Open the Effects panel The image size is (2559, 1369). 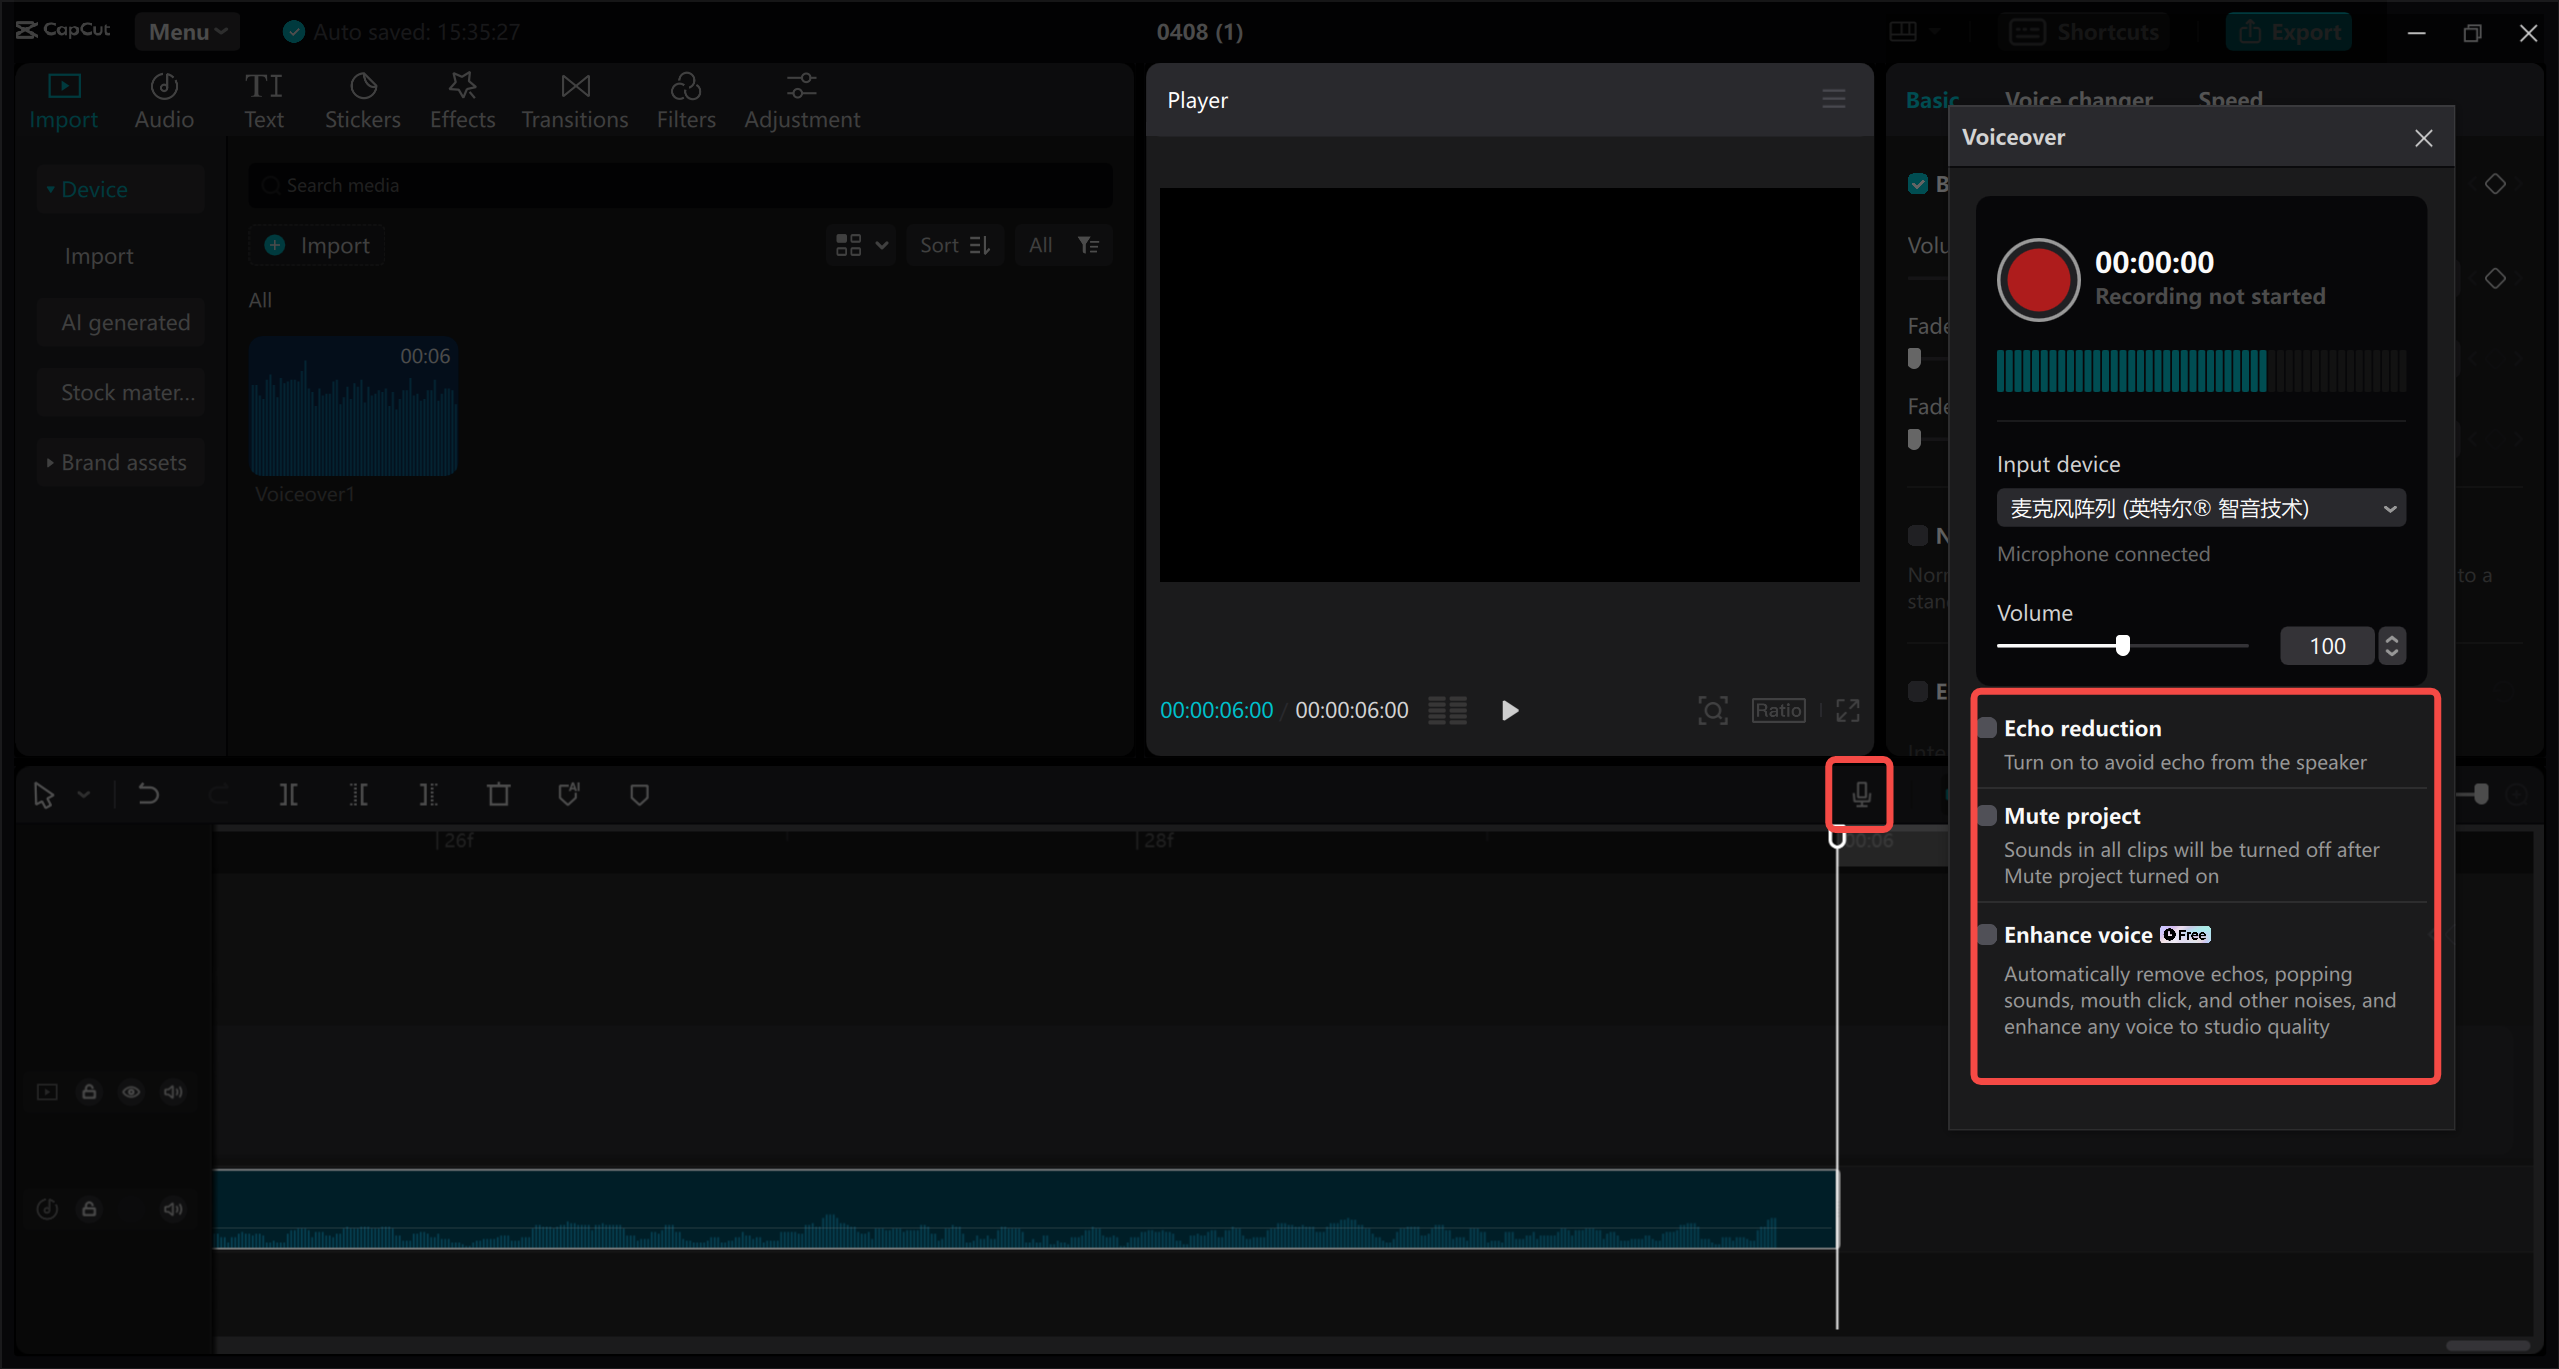(x=461, y=99)
